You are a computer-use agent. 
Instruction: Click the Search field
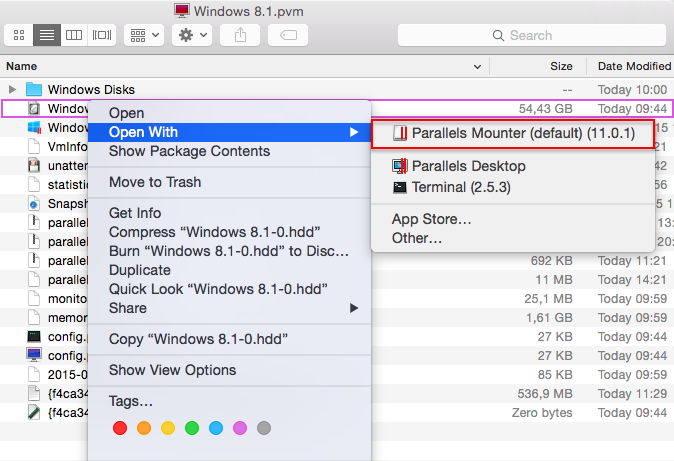tap(532, 35)
